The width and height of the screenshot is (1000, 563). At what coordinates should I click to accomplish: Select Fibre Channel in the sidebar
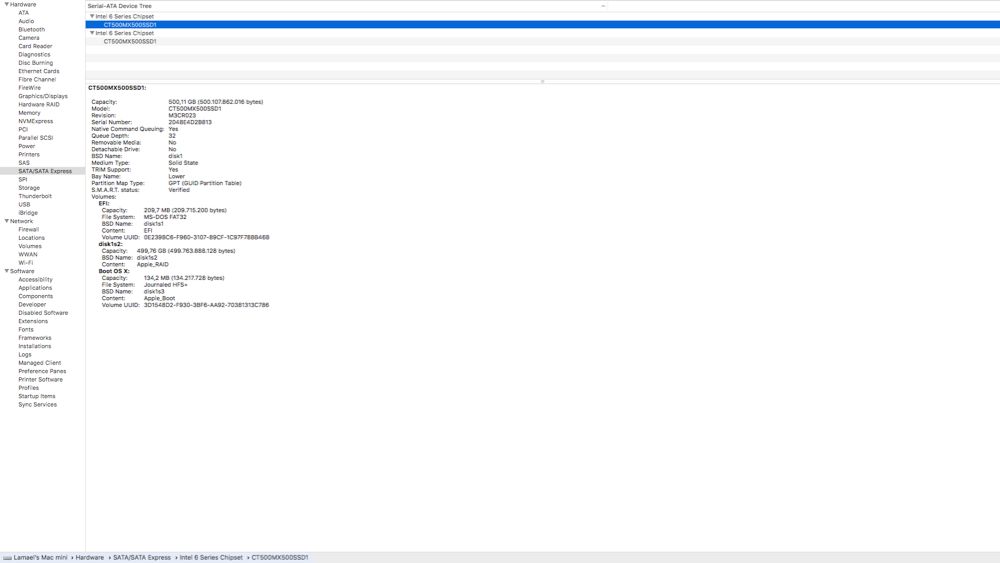pos(37,79)
